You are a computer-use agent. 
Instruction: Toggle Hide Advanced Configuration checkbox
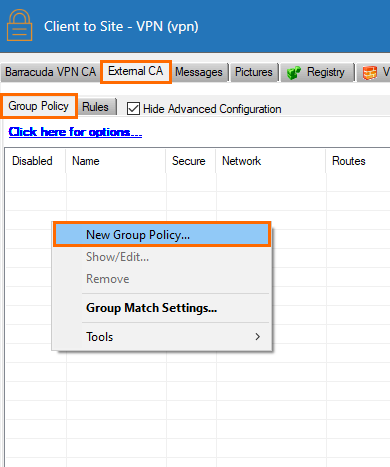click(x=133, y=109)
